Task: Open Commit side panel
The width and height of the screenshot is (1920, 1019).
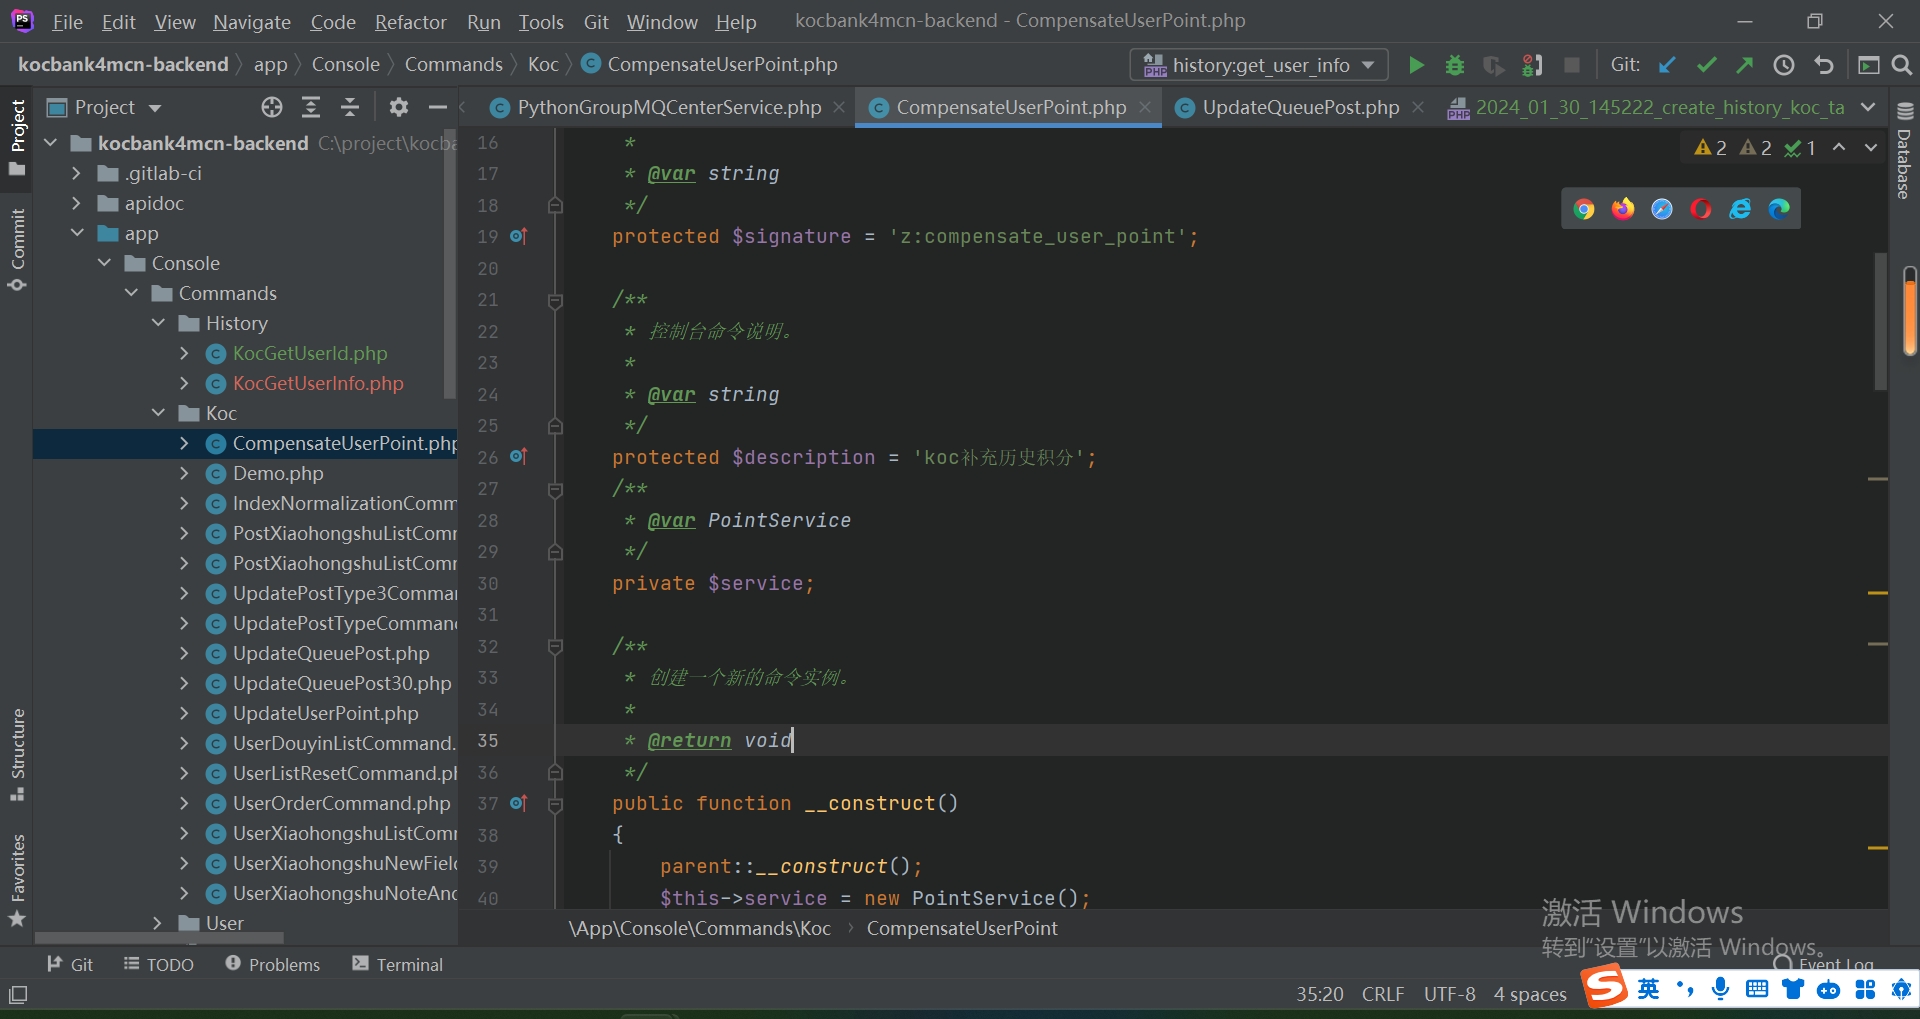Action: (x=17, y=250)
